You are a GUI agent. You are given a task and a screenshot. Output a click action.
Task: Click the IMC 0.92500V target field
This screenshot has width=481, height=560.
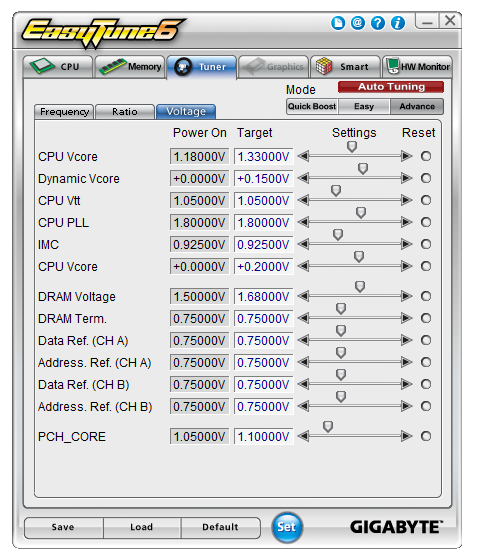point(264,245)
